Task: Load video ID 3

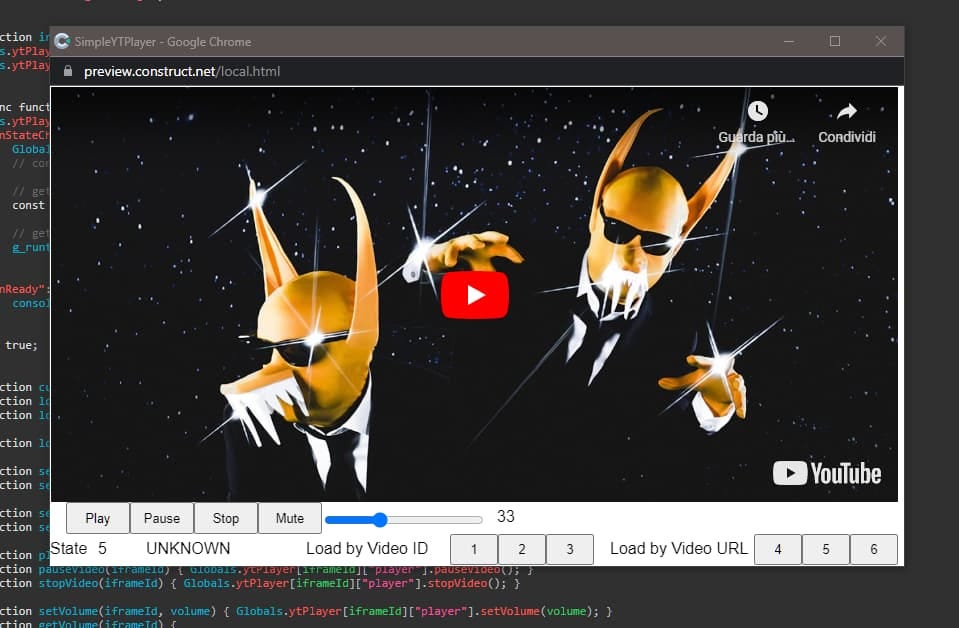Action: pyautogui.click(x=570, y=549)
